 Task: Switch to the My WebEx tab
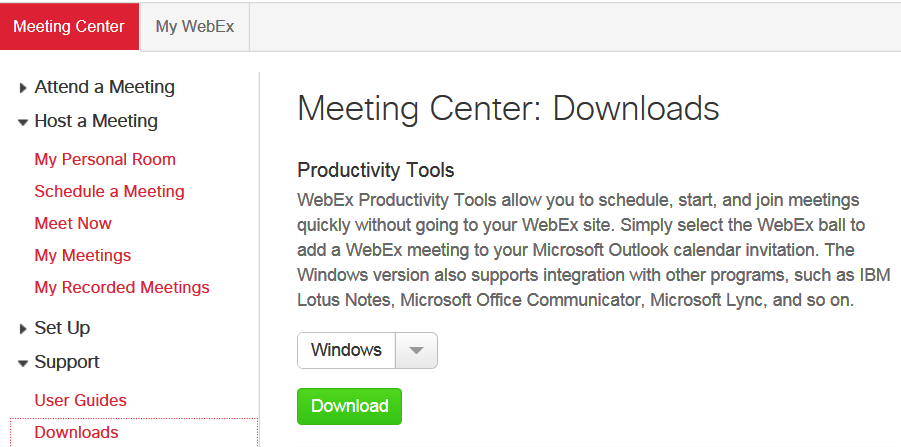click(195, 26)
